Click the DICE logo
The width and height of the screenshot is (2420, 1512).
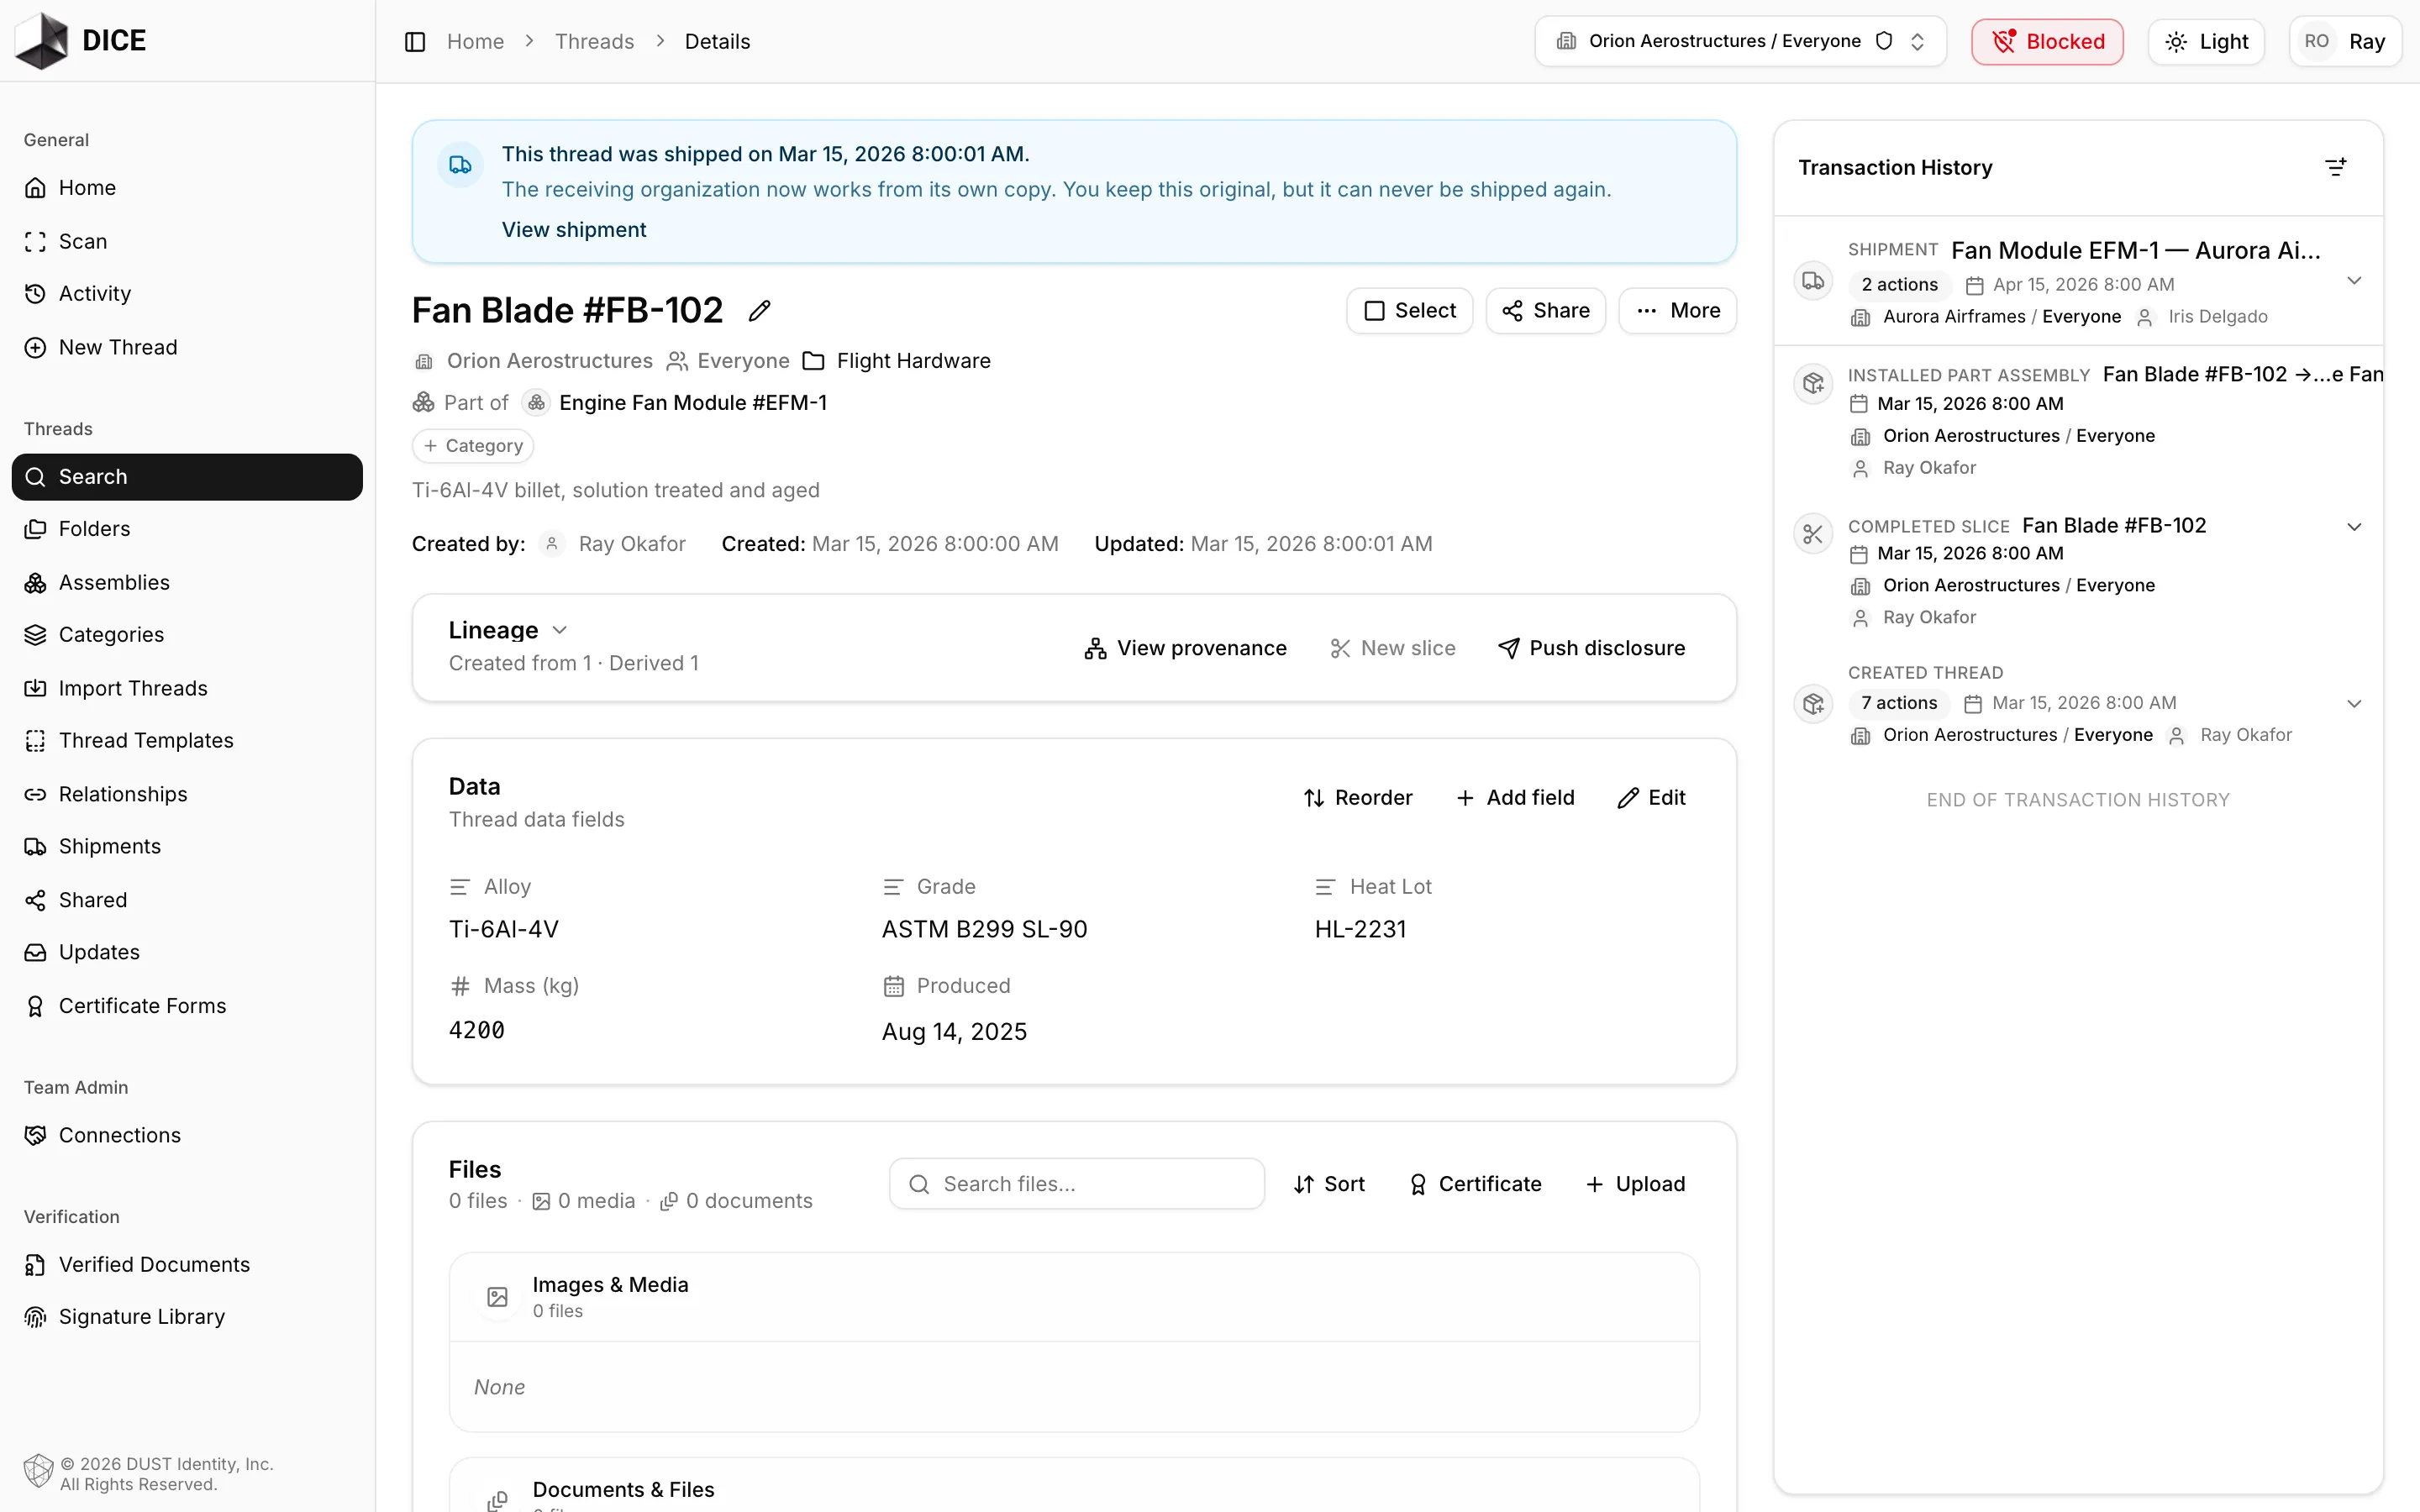click(81, 41)
